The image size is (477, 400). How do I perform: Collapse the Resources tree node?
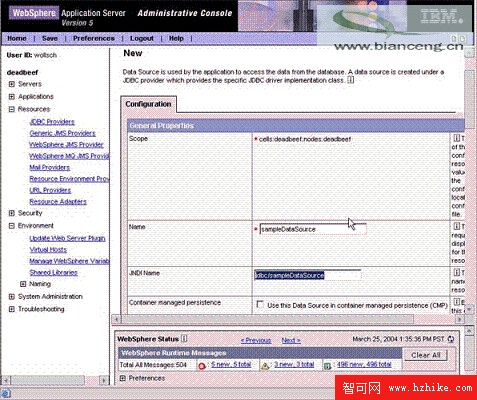pos(12,109)
